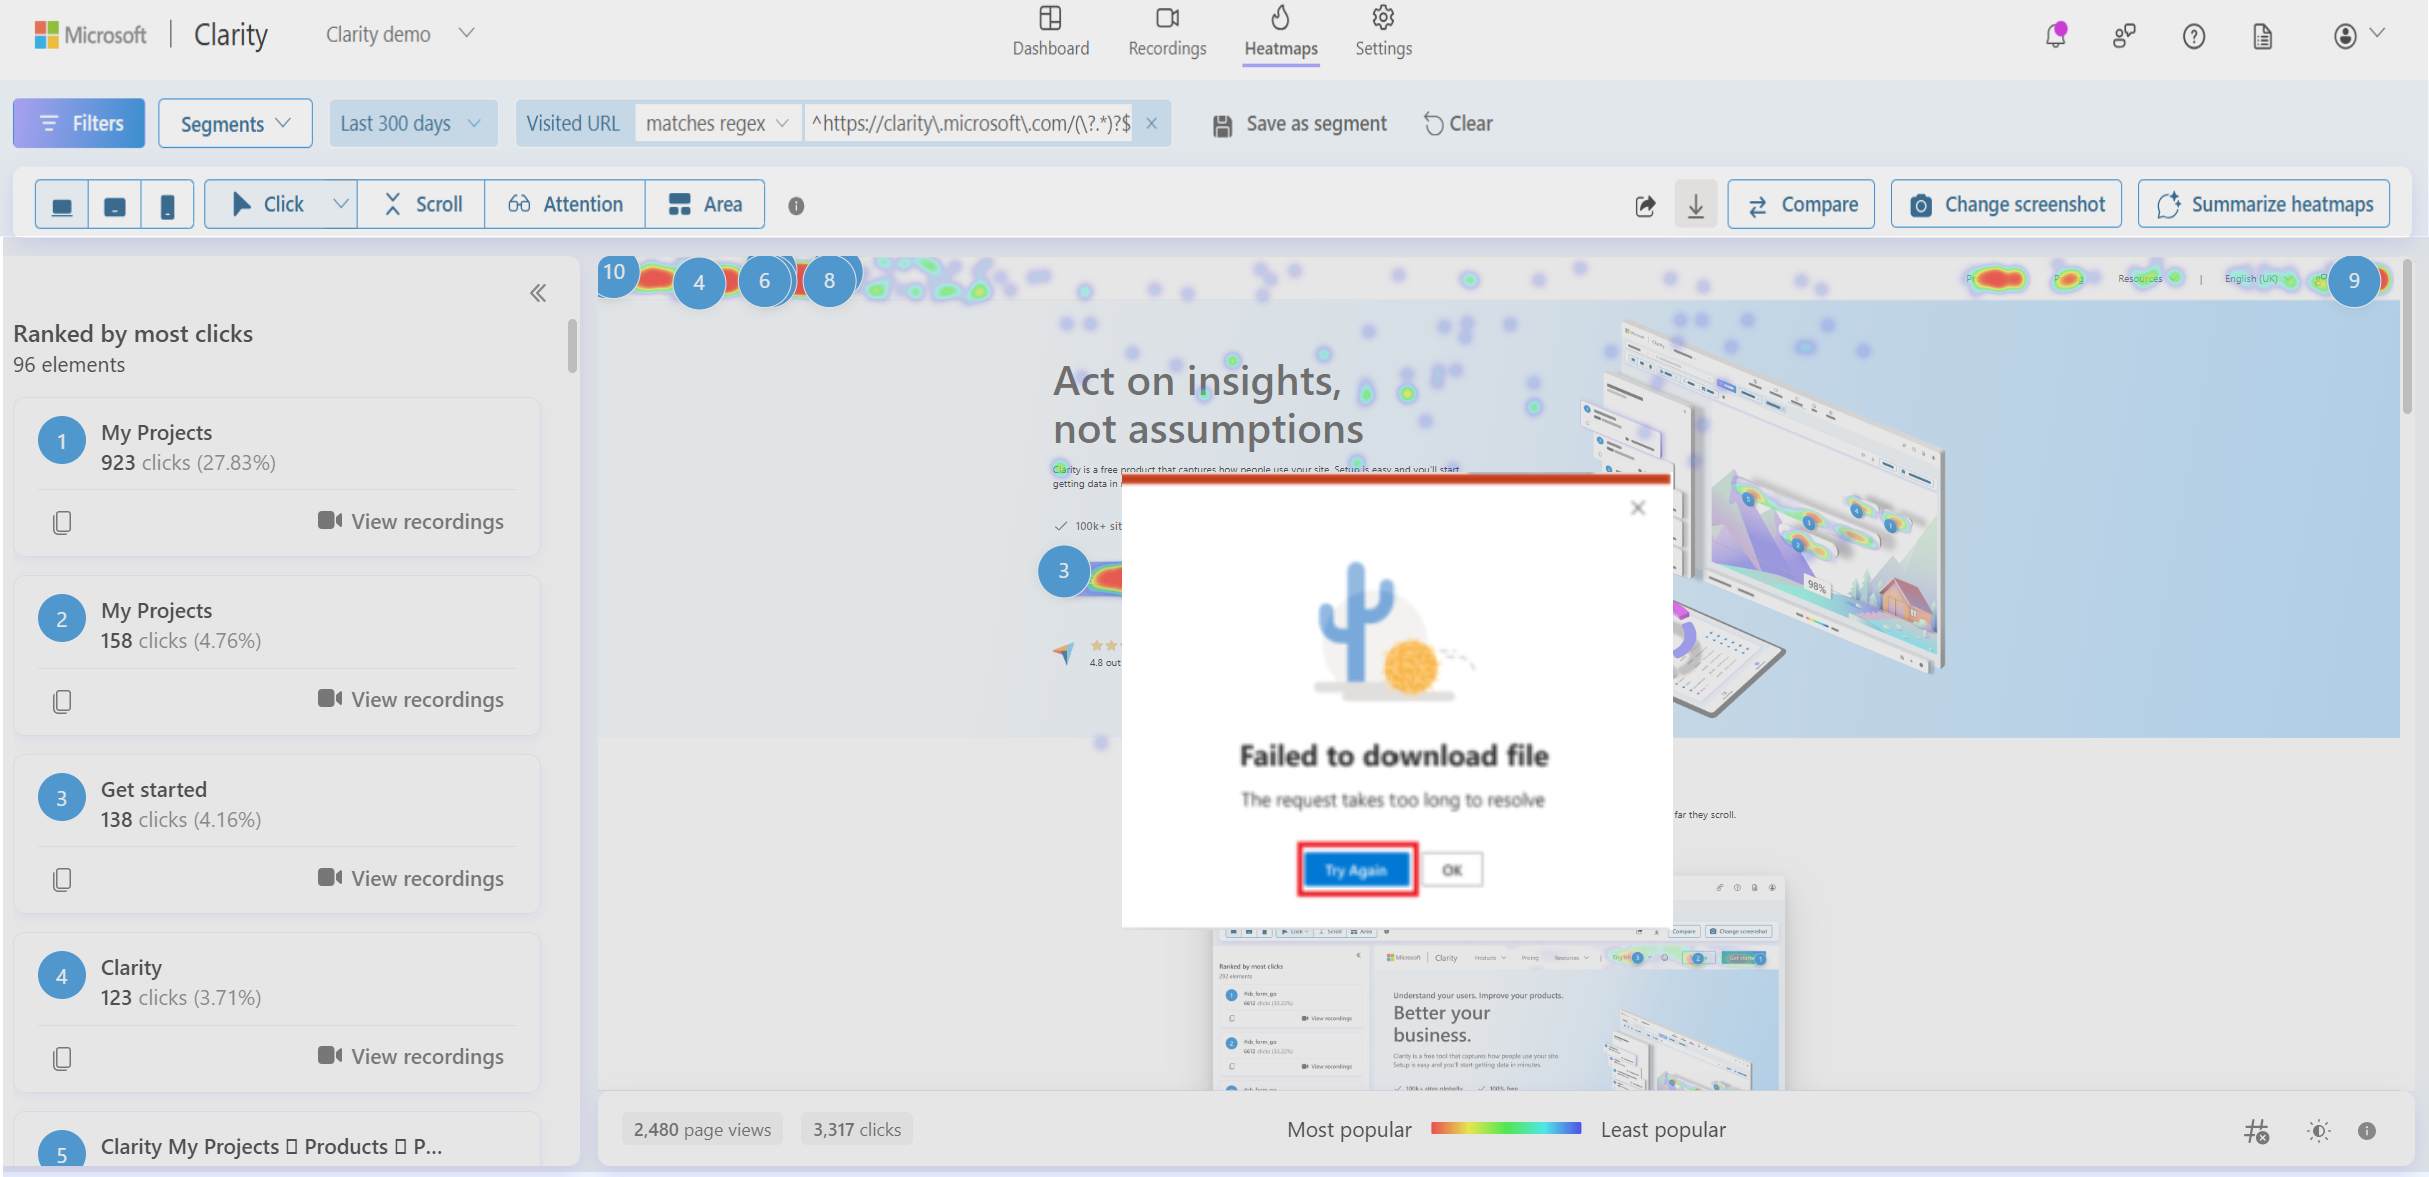Expand the Segments dropdown
The height and width of the screenshot is (1177, 2429).
tap(235, 123)
